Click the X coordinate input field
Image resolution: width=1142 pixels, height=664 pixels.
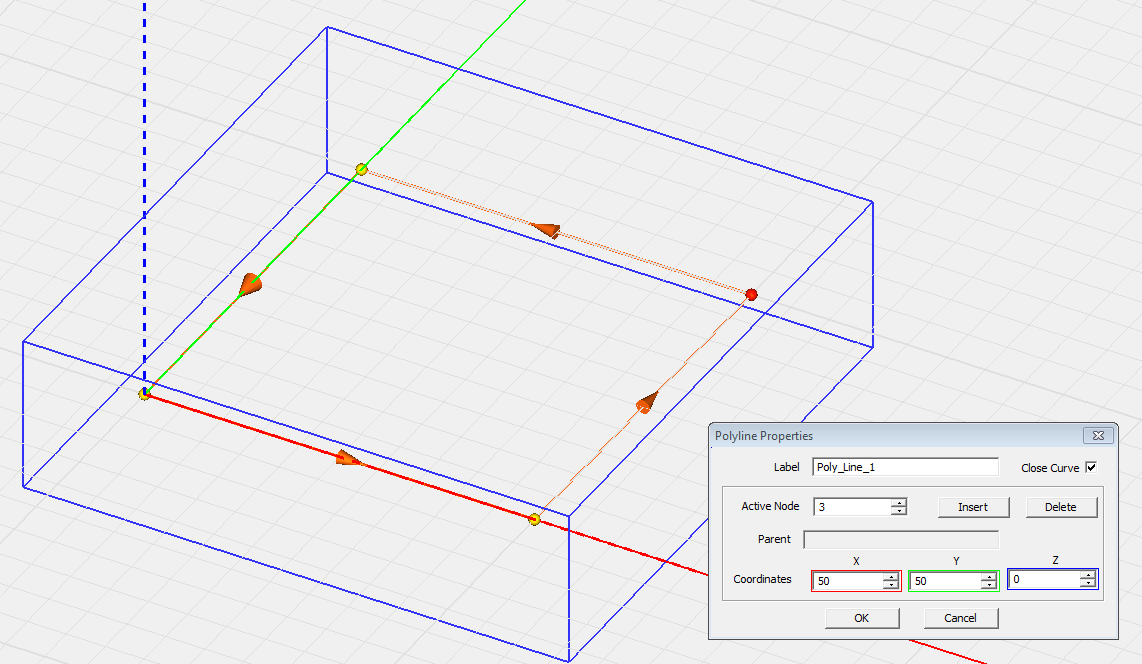847,580
